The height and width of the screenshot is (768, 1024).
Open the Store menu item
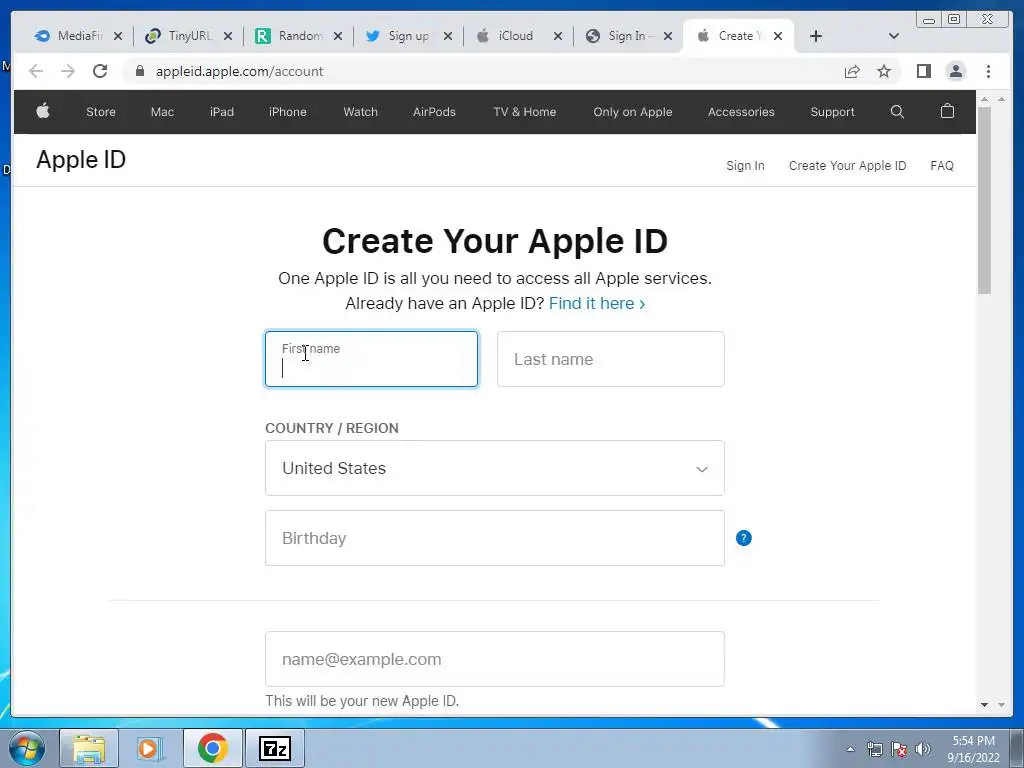coord(101,112)
